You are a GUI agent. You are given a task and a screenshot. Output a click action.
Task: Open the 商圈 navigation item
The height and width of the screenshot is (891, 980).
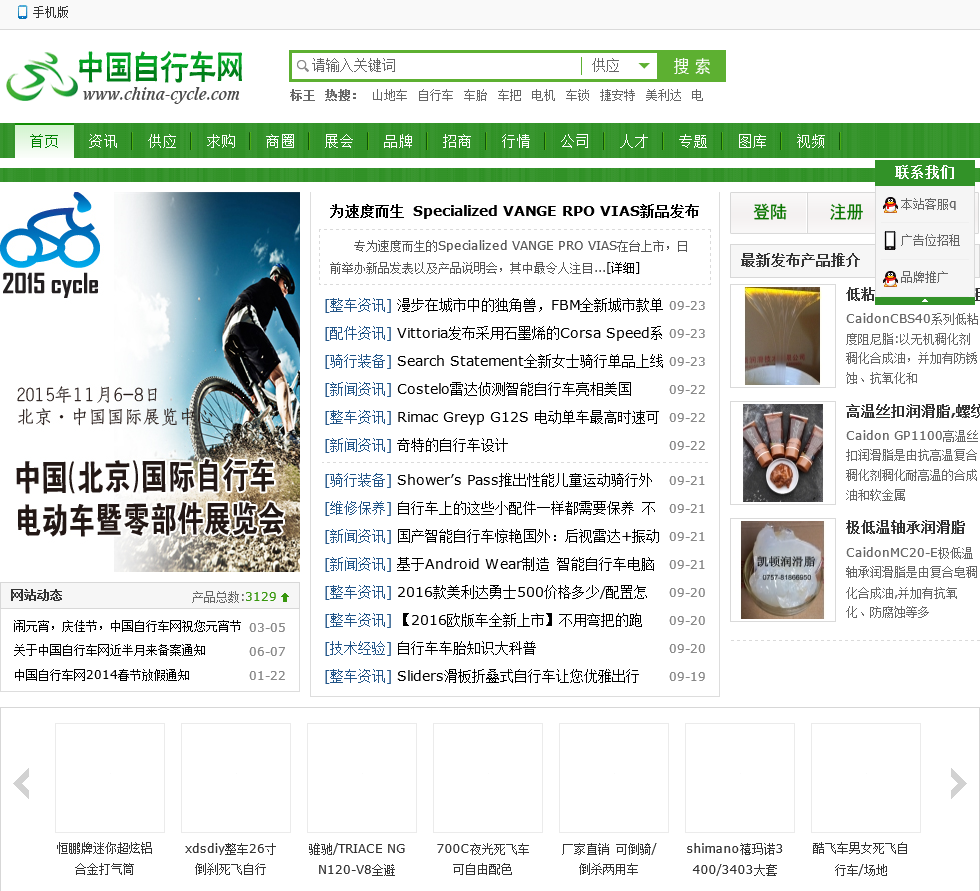coord(280,141)
